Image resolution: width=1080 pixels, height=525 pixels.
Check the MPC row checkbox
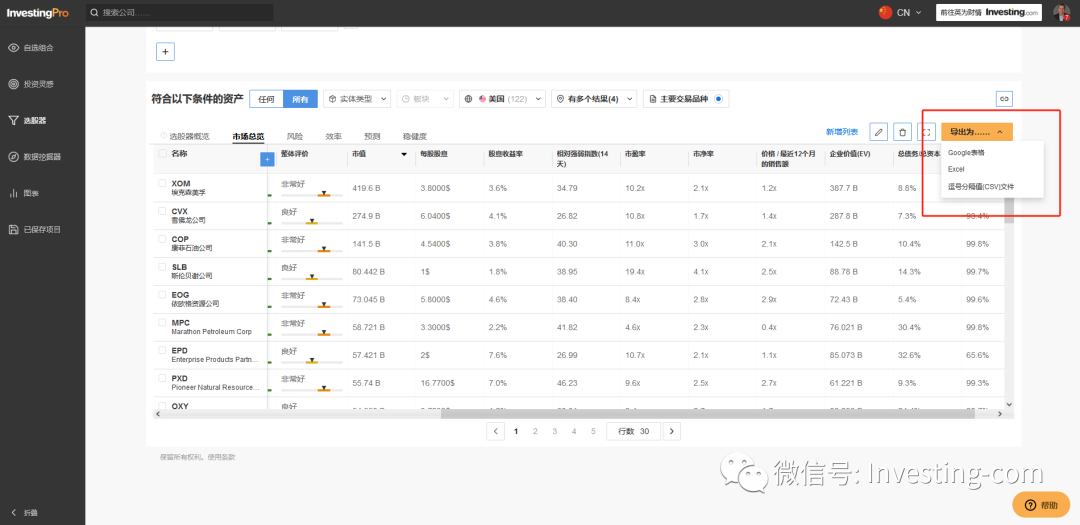[163, 322]
